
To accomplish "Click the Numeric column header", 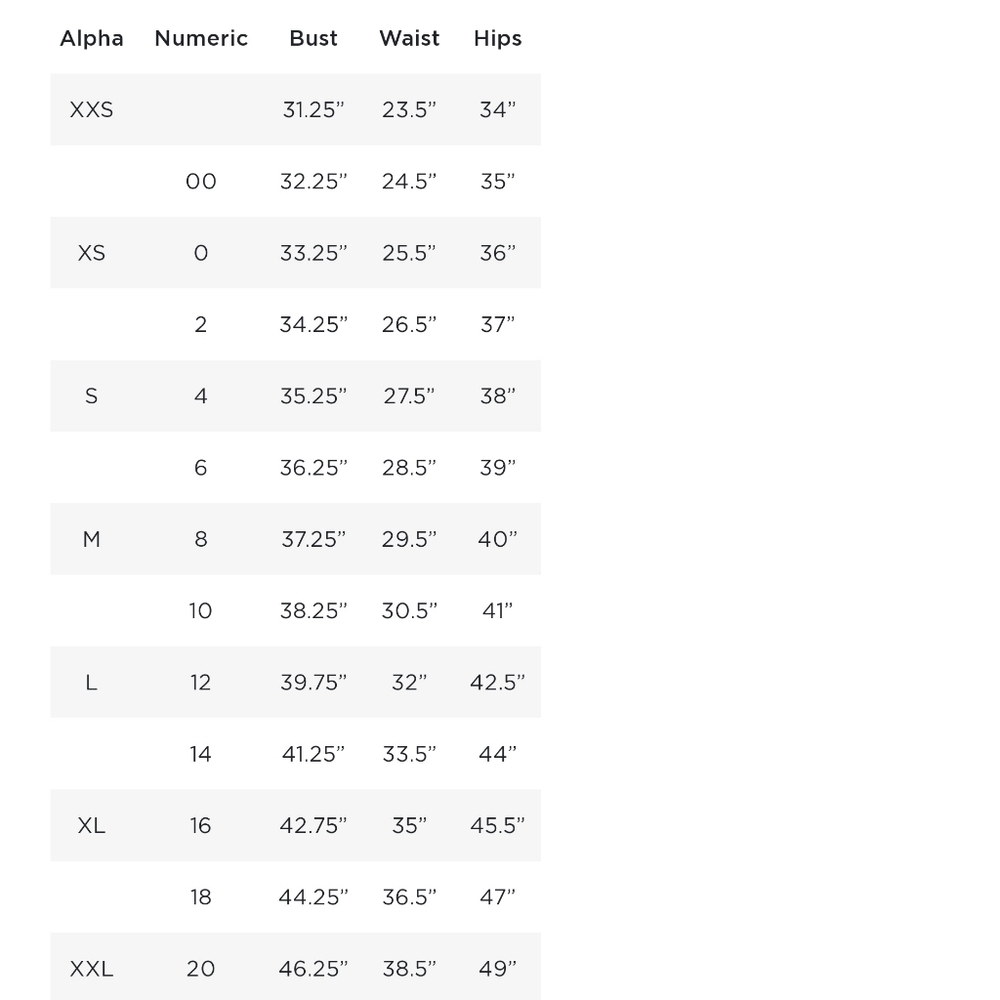I will tap(201, 38).
